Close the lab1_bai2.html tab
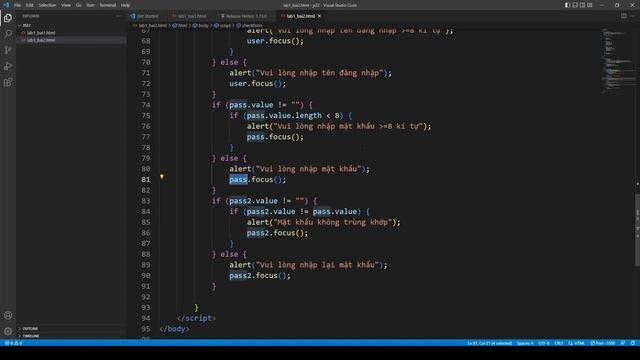This screenshot has height=360, width=640. [x=320, y=16]
